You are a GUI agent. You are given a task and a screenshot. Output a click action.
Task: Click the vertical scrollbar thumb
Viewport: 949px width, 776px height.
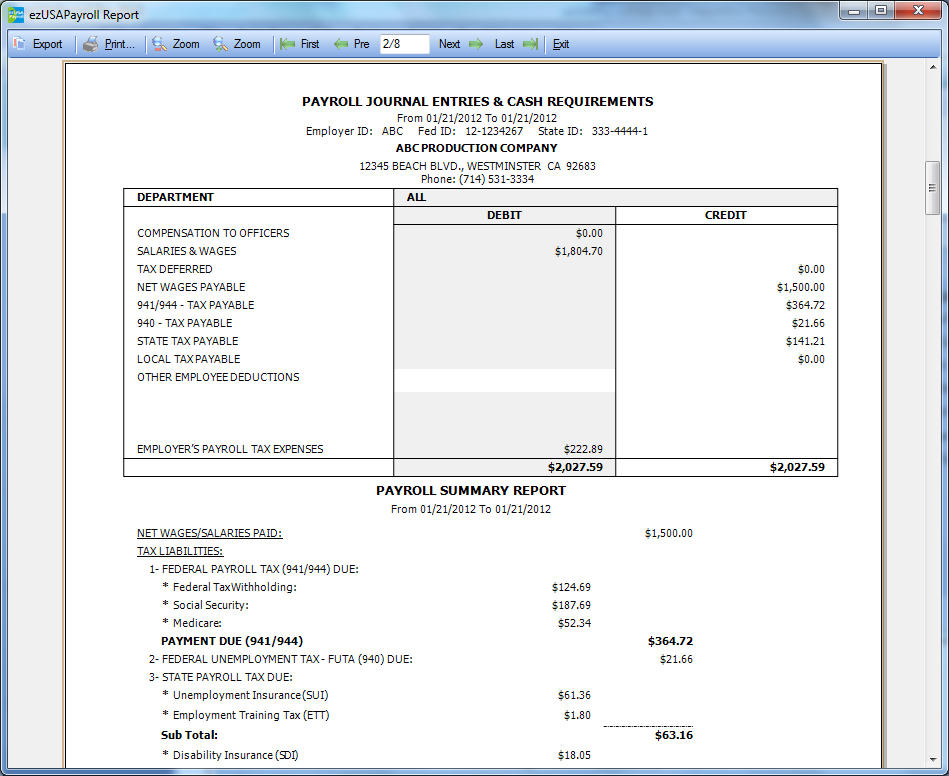pos(932,187)
